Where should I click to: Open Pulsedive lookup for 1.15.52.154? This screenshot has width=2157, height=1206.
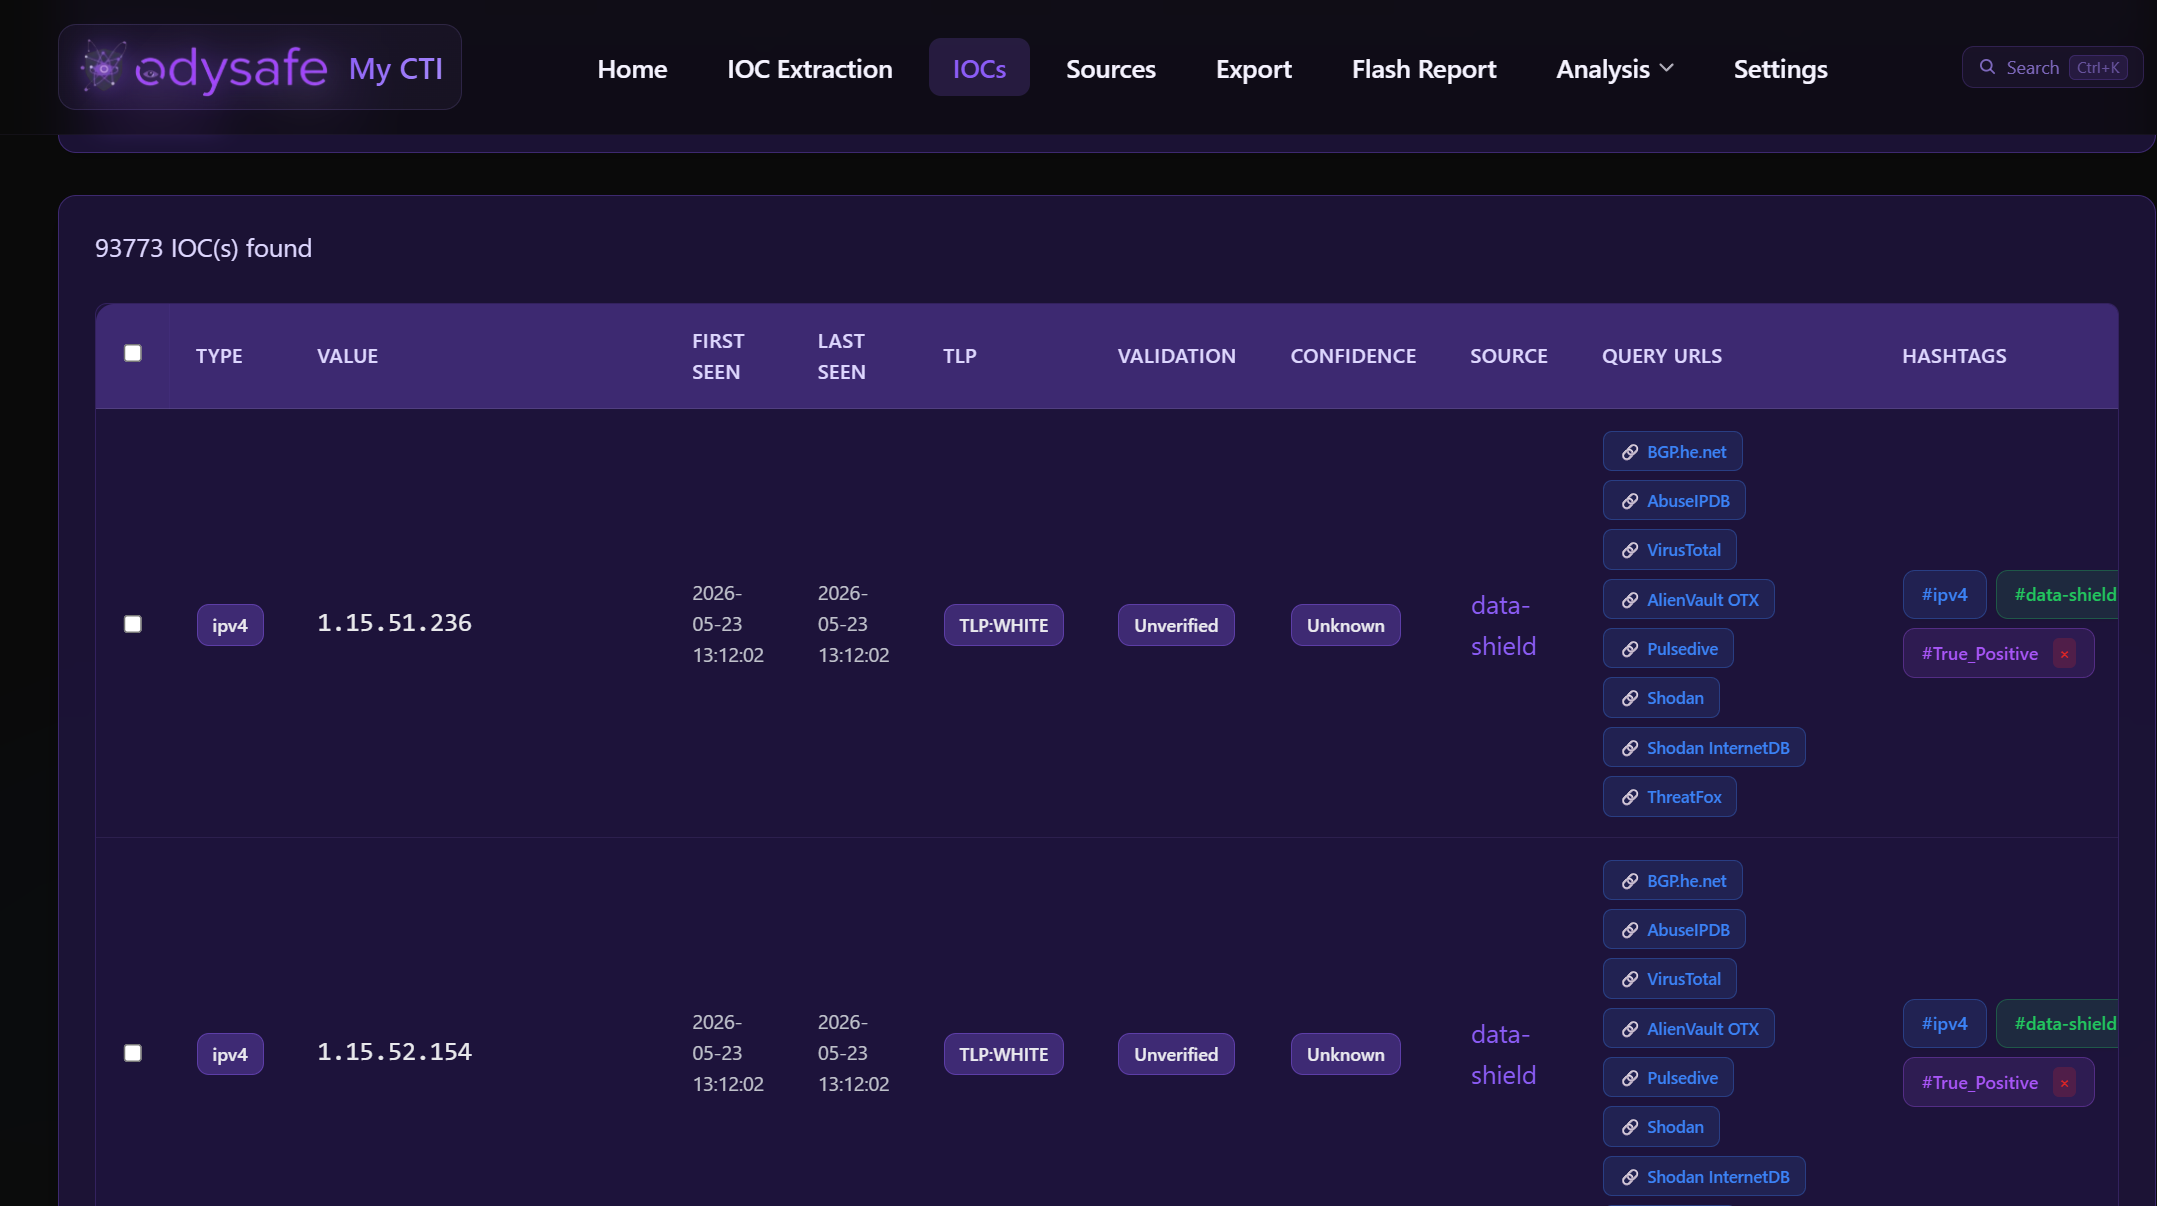click(x=1668, y=1078)
